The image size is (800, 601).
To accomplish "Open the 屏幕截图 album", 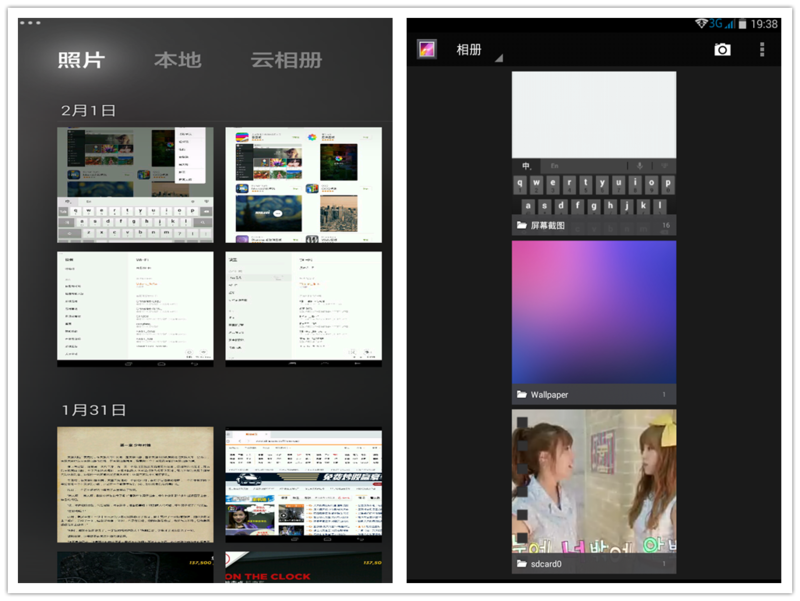I will tap(594, 150).
